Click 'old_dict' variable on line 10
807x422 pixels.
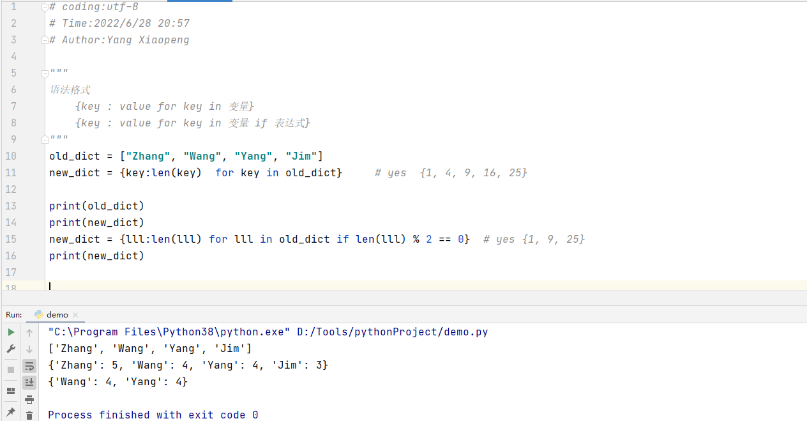(x=75, y=156)
